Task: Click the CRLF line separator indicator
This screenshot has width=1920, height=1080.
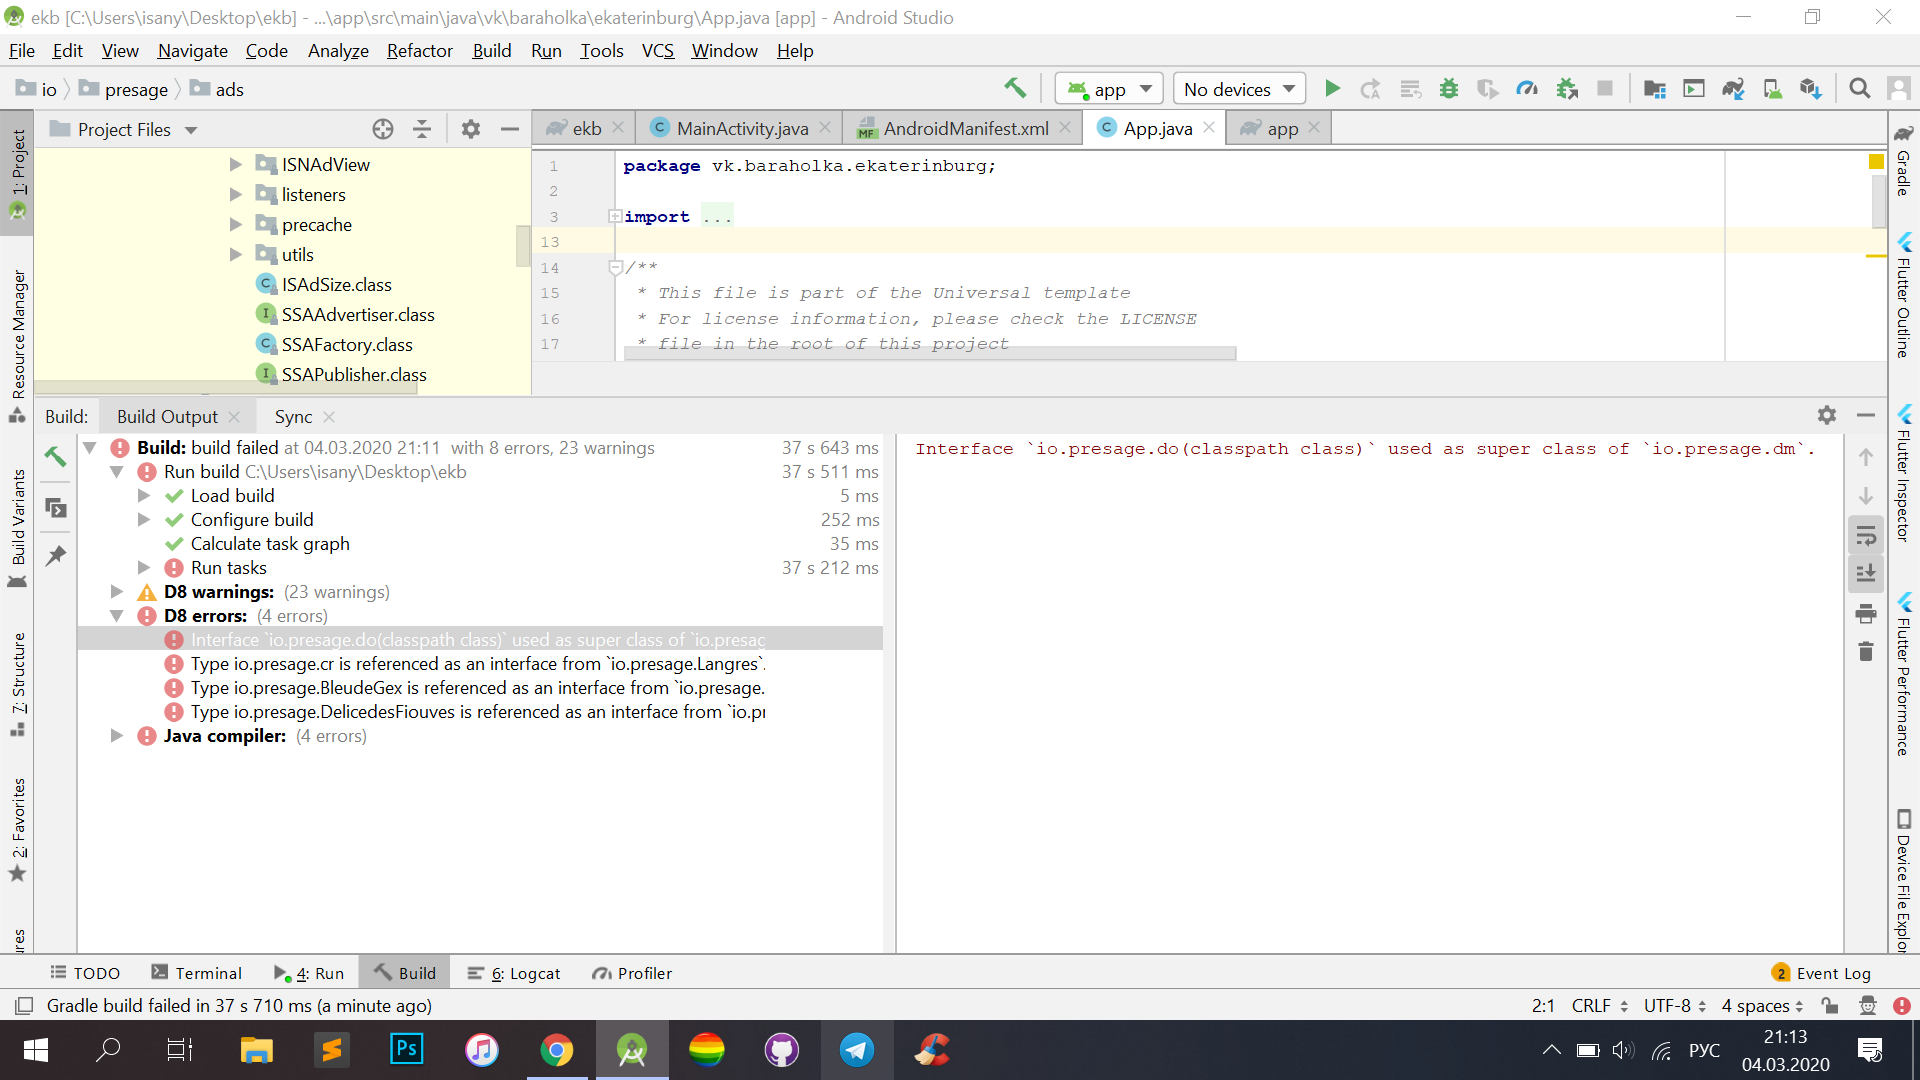Action: click(1599, 1005)
